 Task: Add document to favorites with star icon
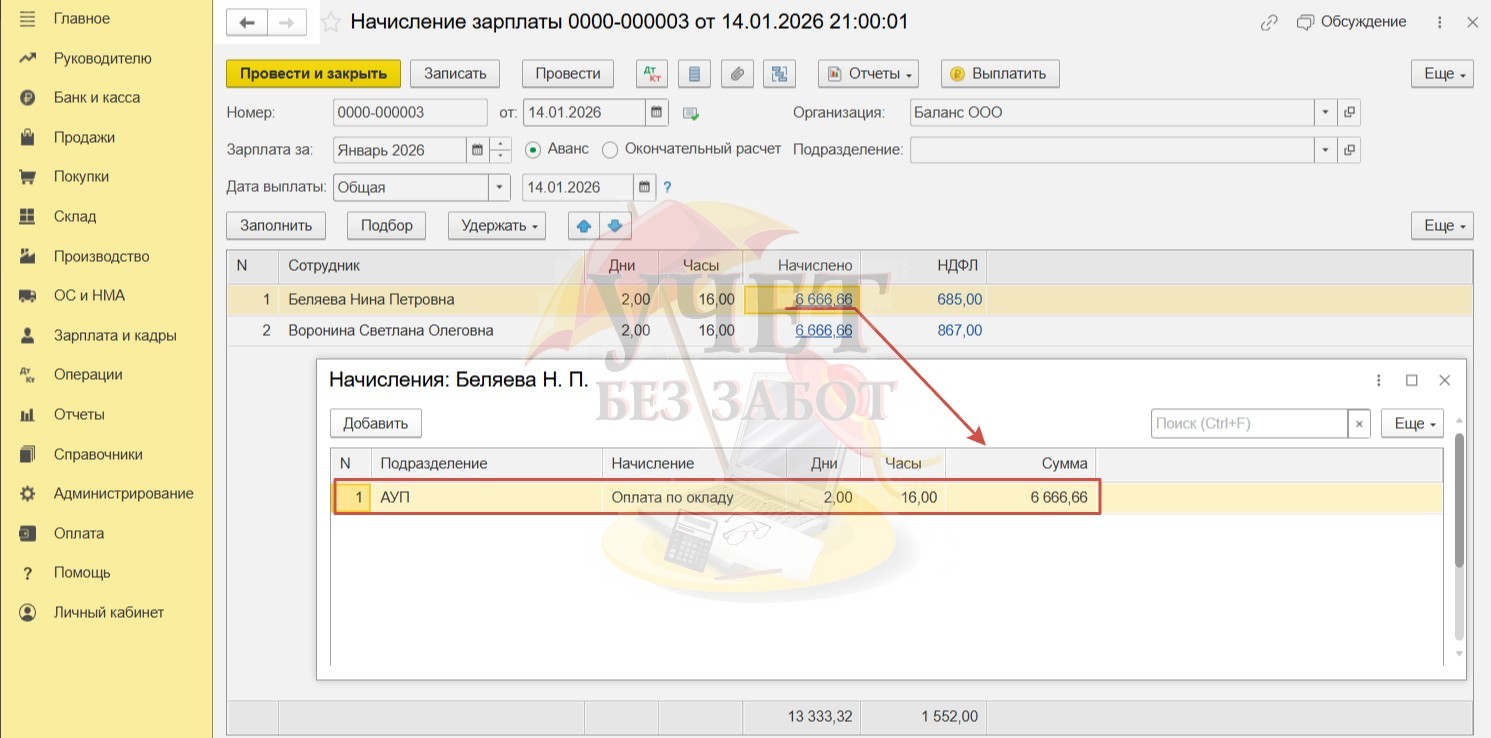331,22
